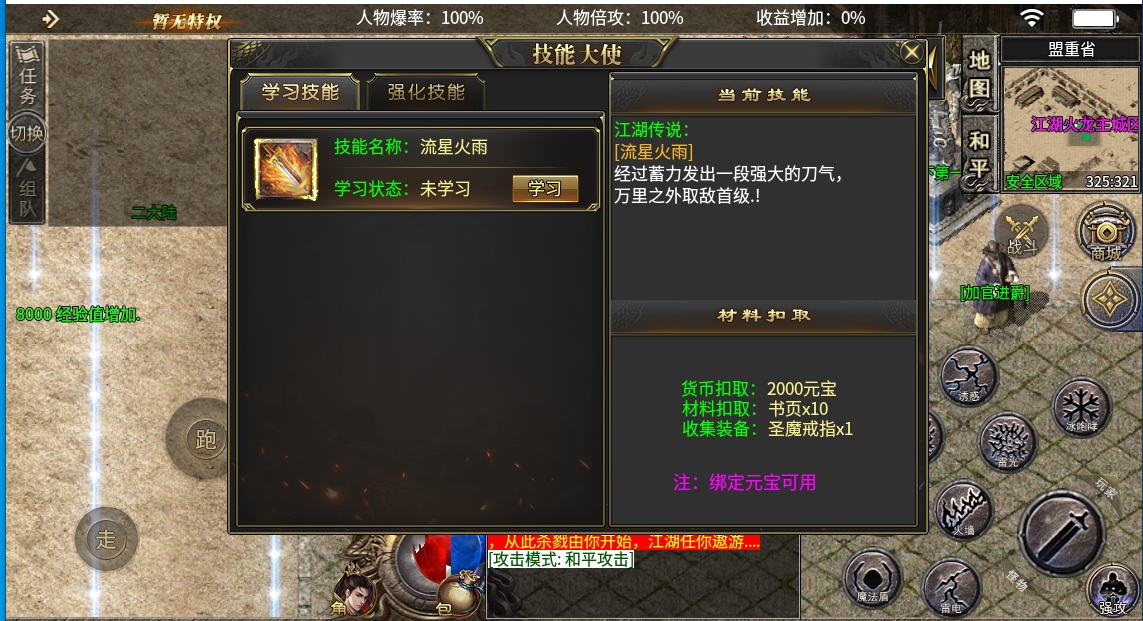Viewport: 1143px width, 621px height.
Task: Tap the 流星火雨 skill icon
Action: point(286,169)
